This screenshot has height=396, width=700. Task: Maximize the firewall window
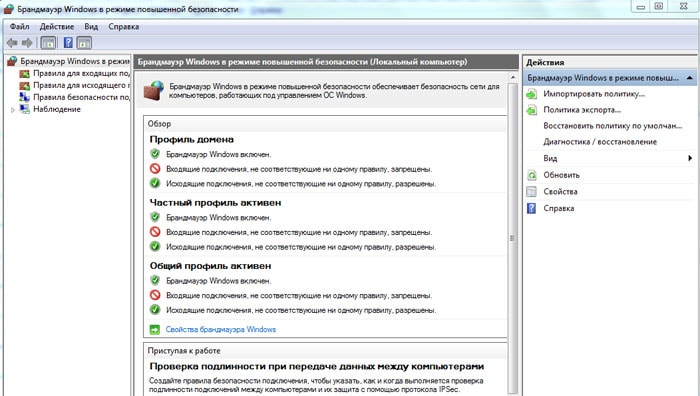click(x=658, y=6)
